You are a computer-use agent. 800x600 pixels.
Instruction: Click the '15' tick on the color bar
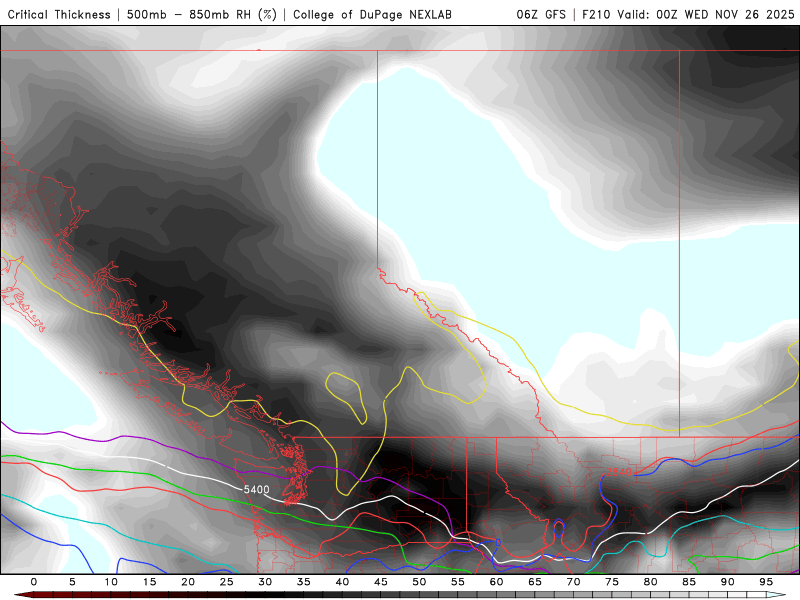point(149,582)
